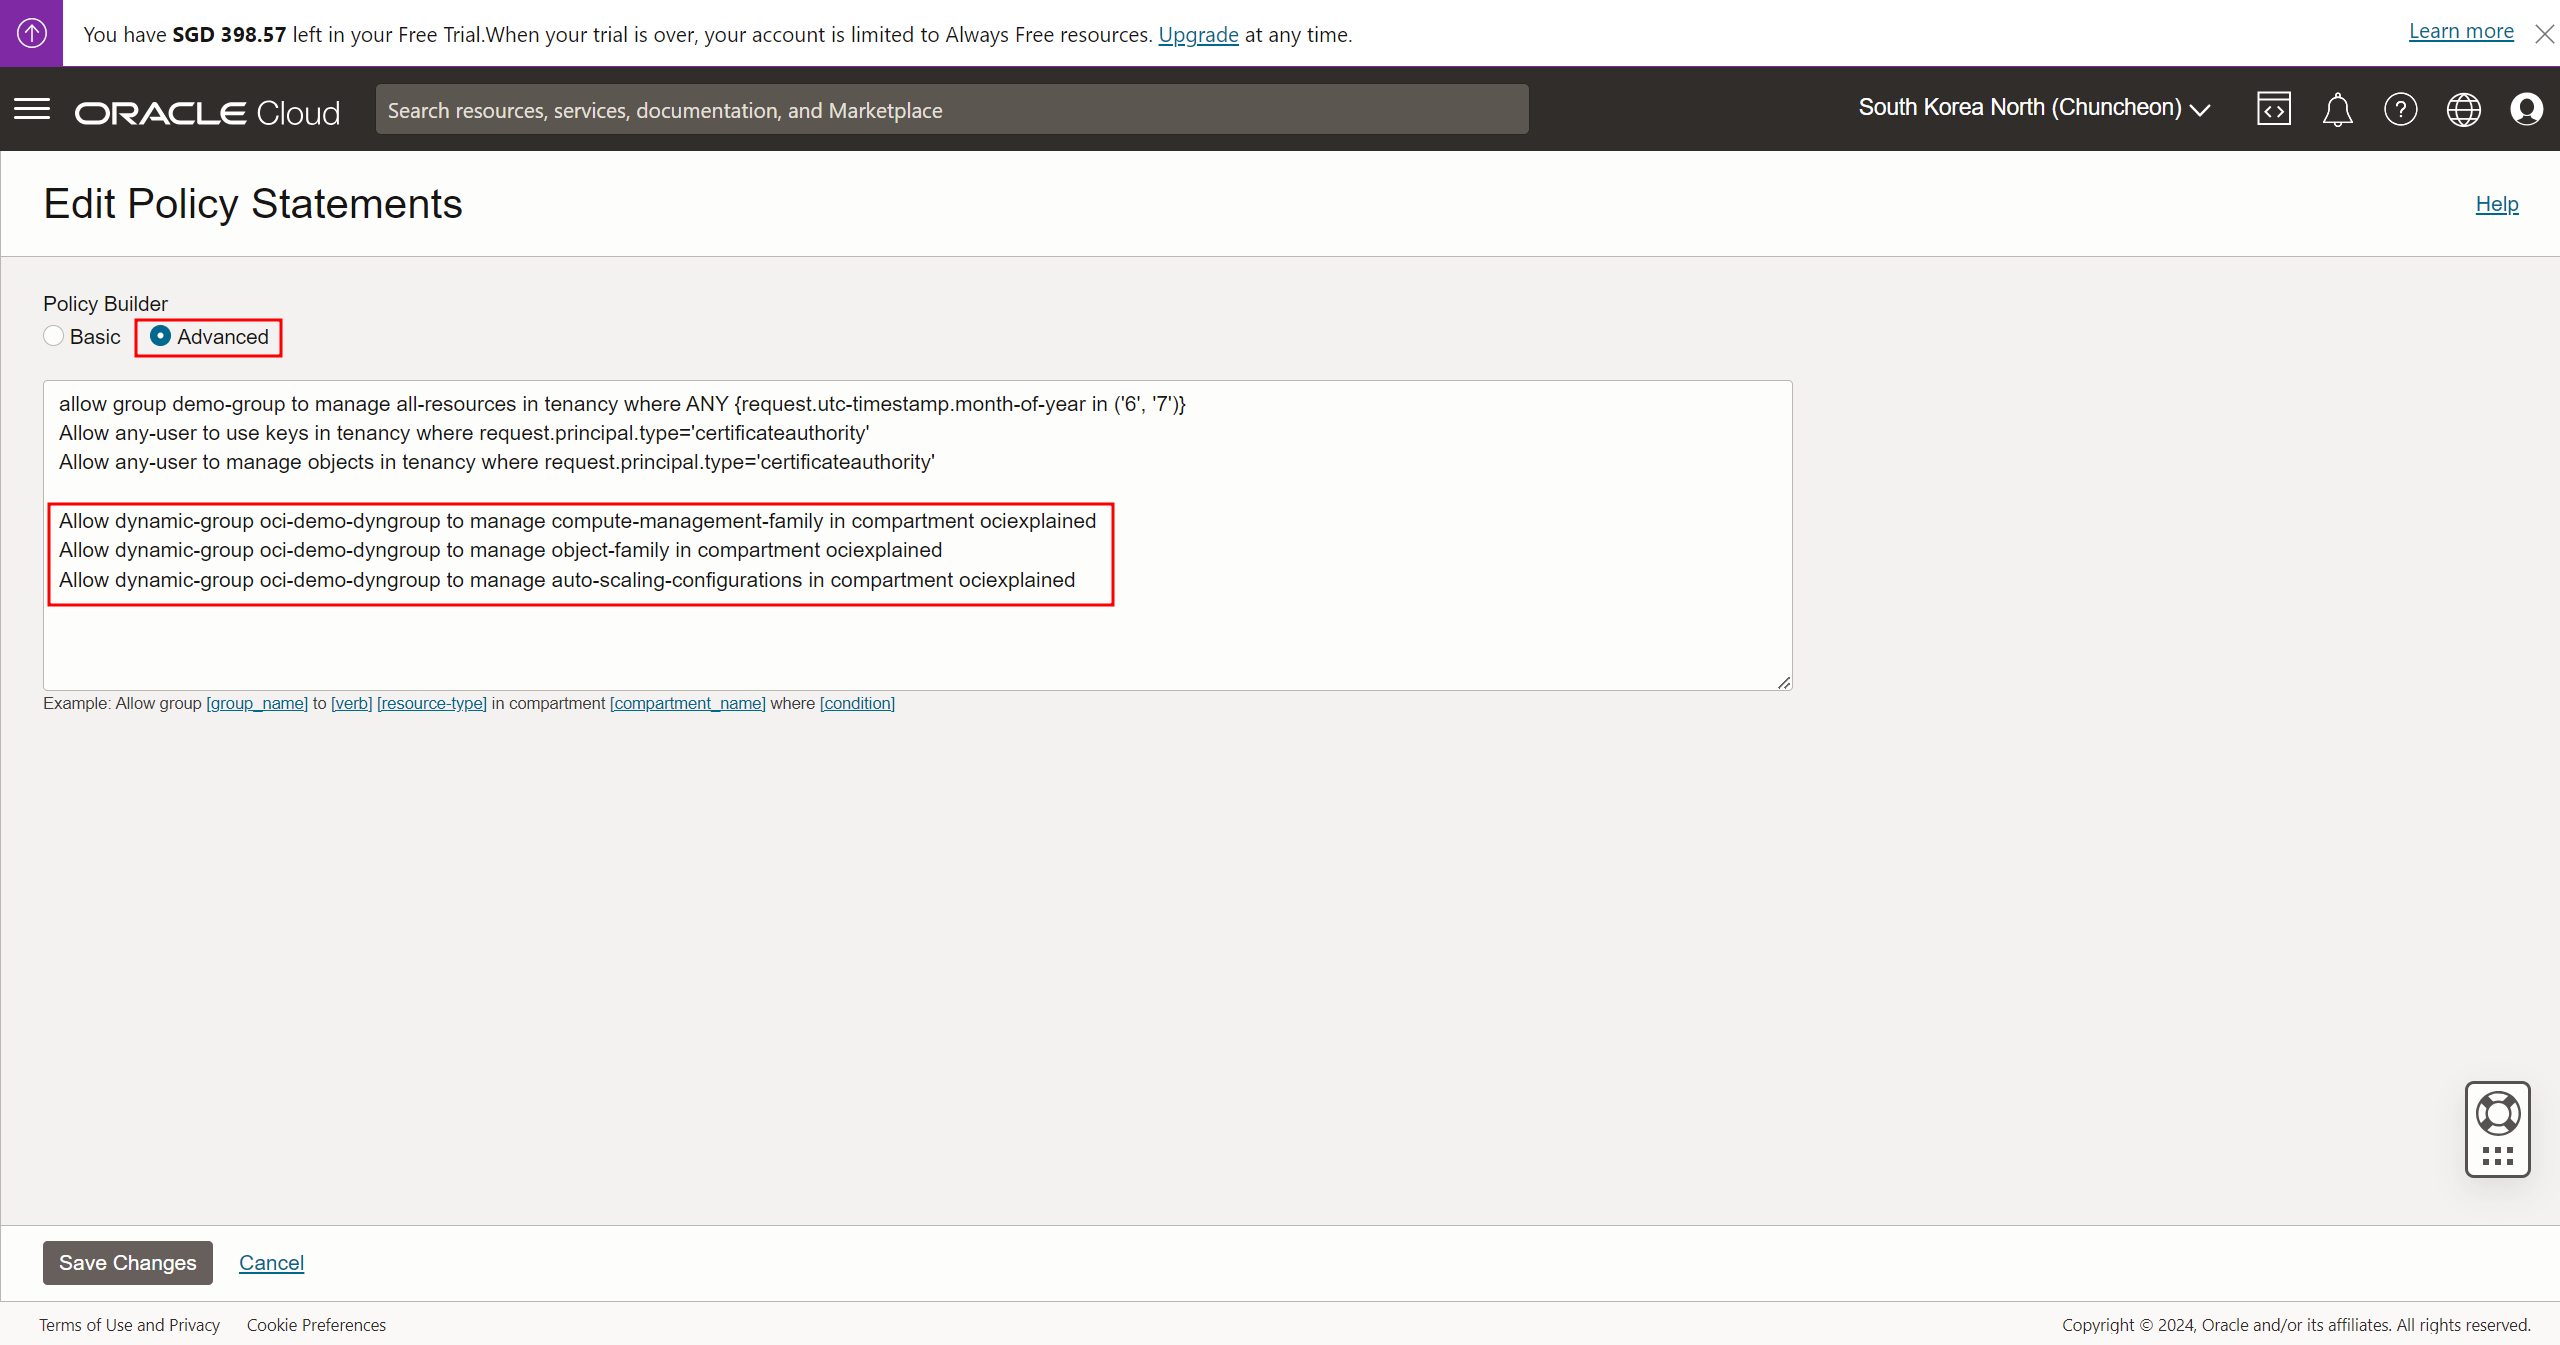Click the Save Changes button
Image resolution: width=2560 pixels, height=1345 pixels.
tap(127, 1262)
